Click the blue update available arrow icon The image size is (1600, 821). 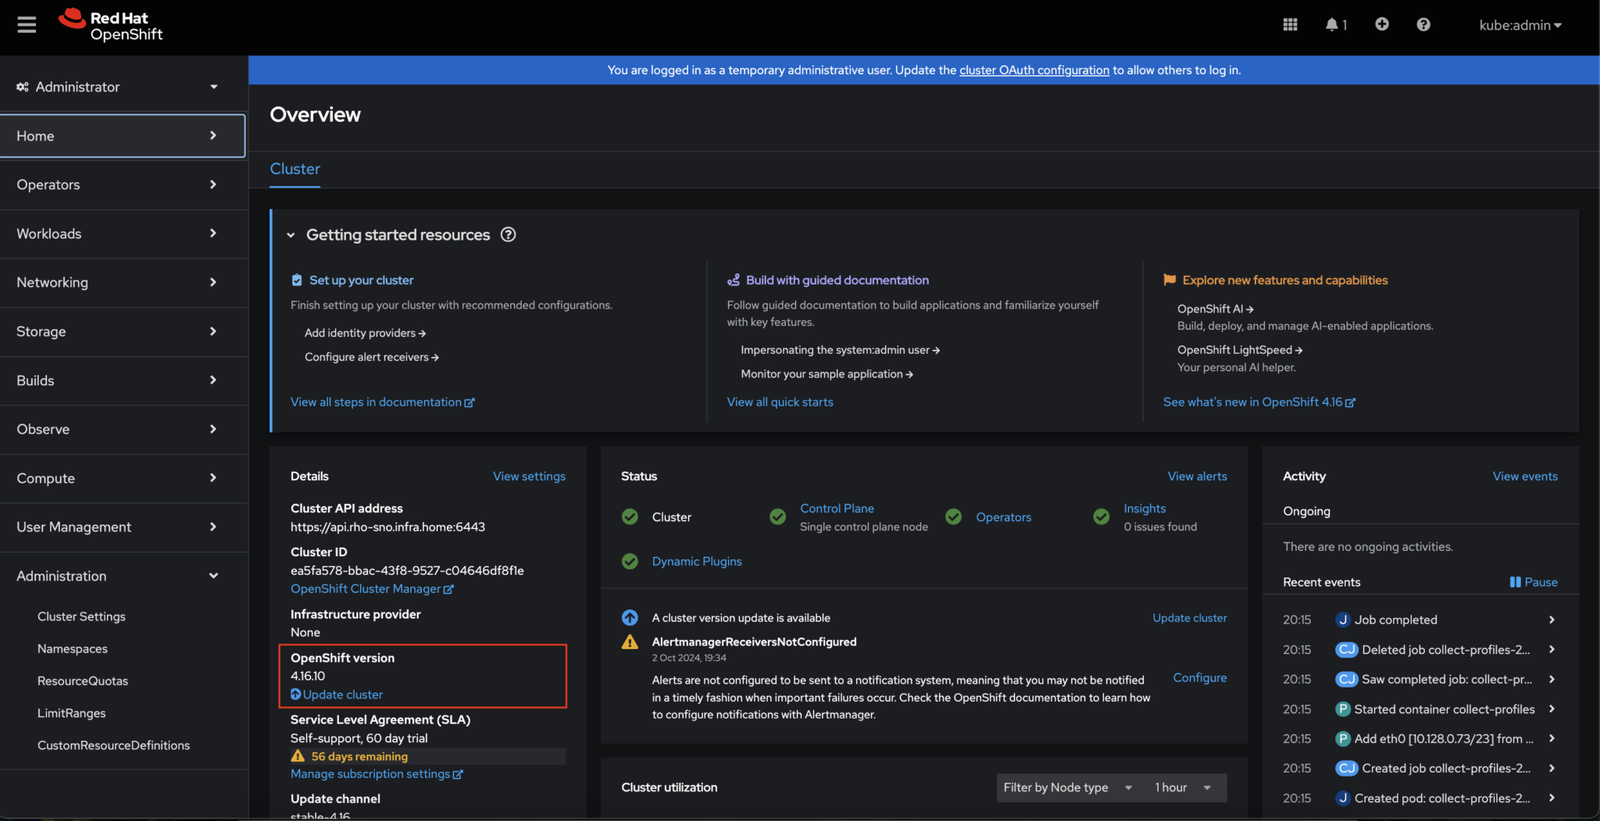pos(630,618)
